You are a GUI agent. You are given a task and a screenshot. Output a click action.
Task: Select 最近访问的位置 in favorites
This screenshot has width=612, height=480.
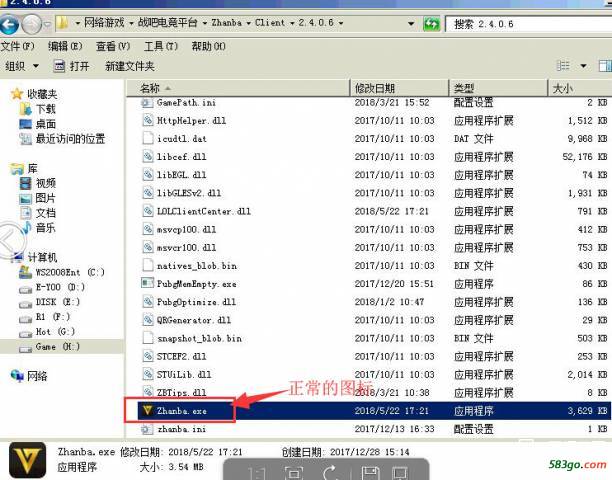click(x=70, y=139)
